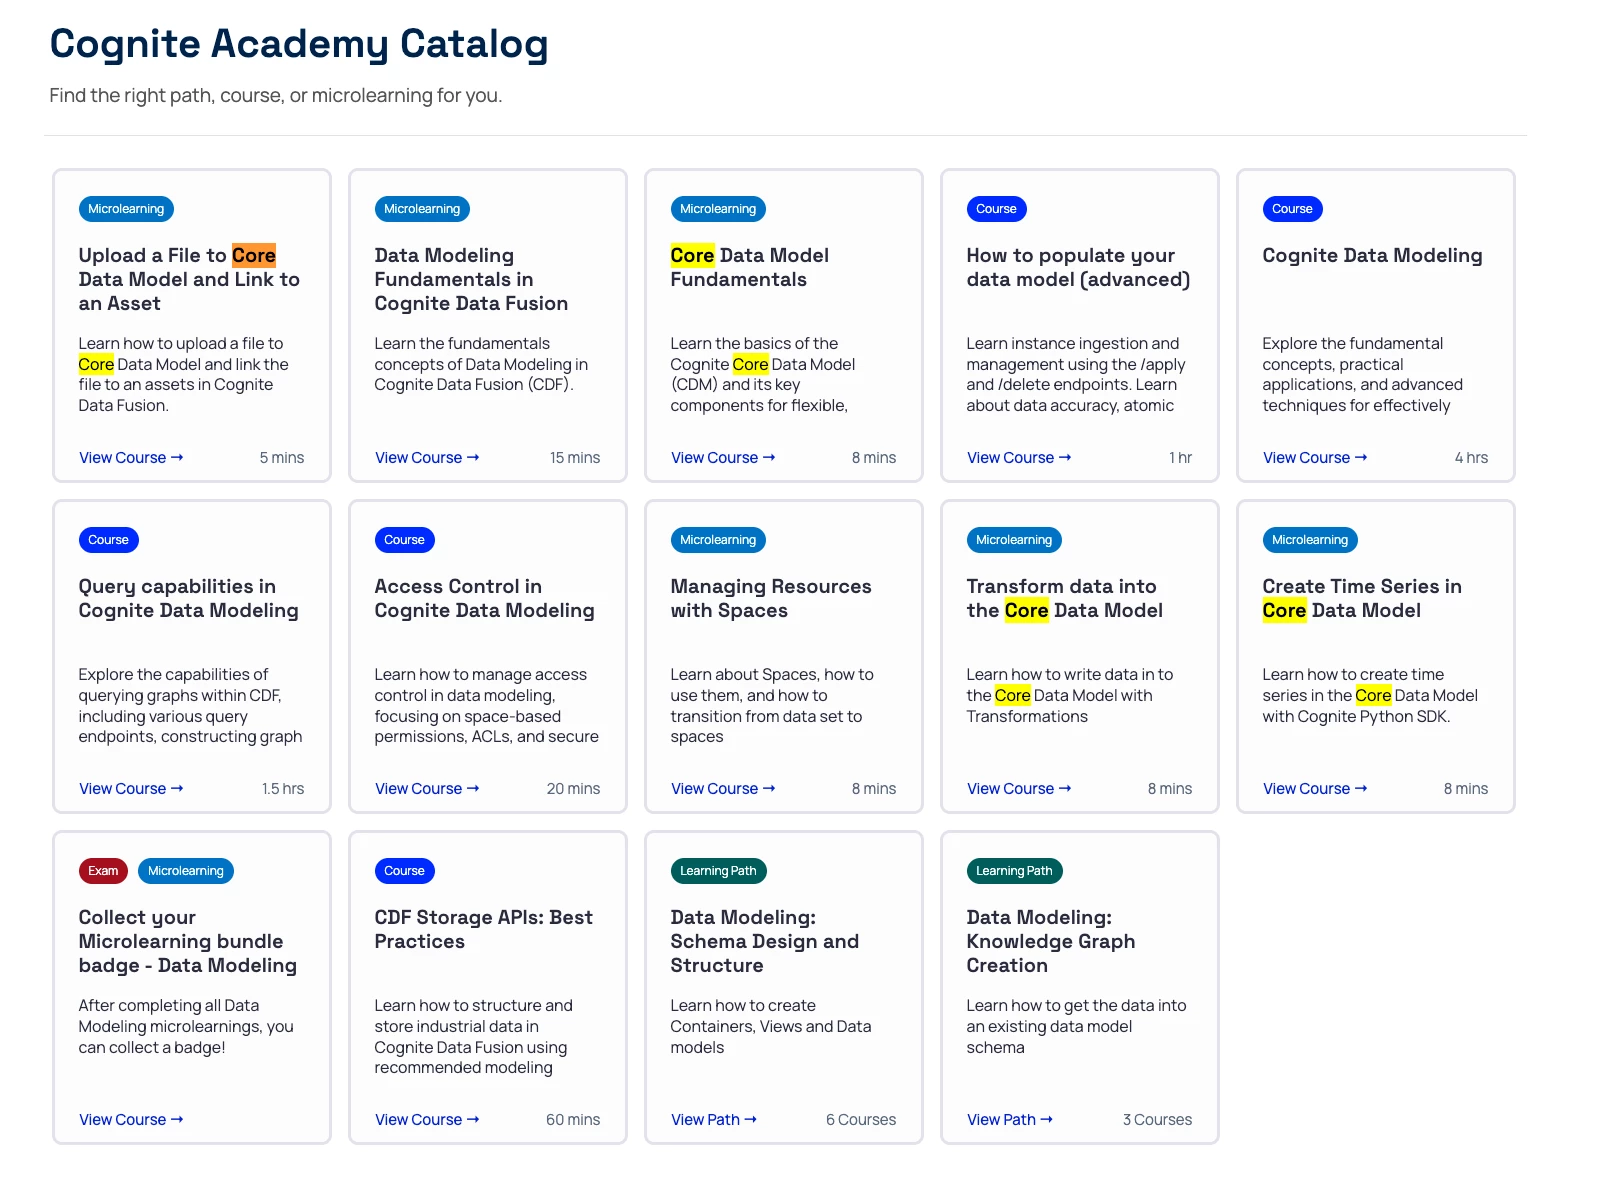Open View Path for Schema Design and Structure
This screenshot has width=1609, height=1193.
point(713,1120)
